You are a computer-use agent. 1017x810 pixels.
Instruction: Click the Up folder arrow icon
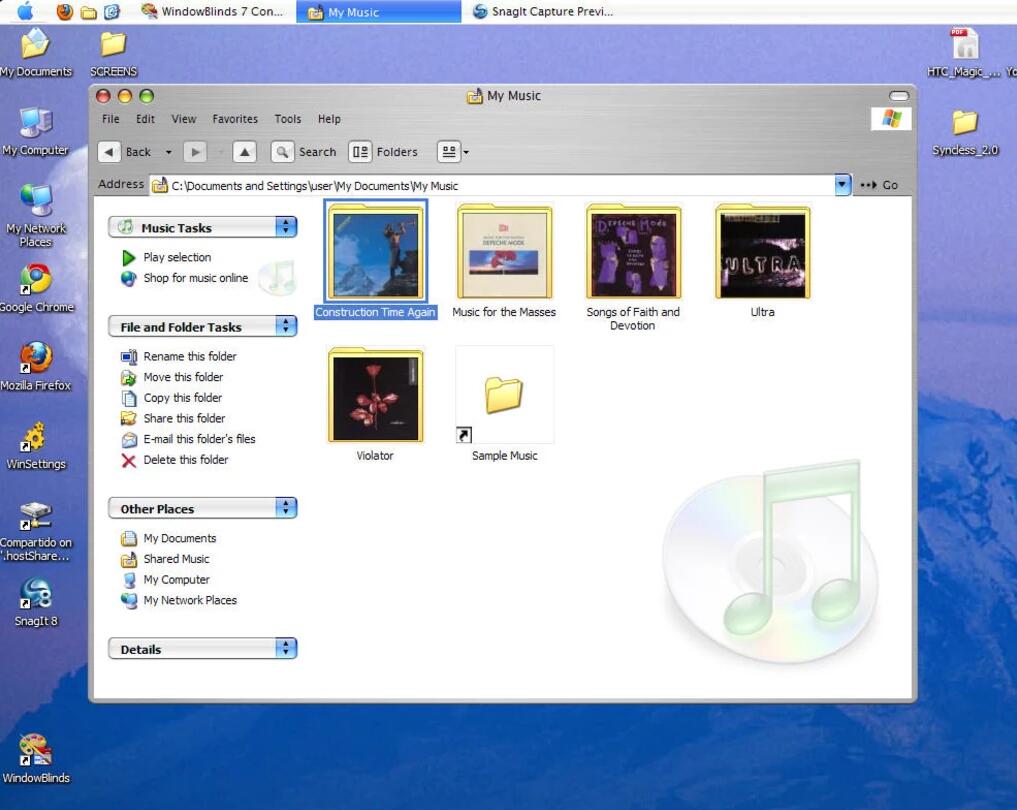click(x=245, y=152)
